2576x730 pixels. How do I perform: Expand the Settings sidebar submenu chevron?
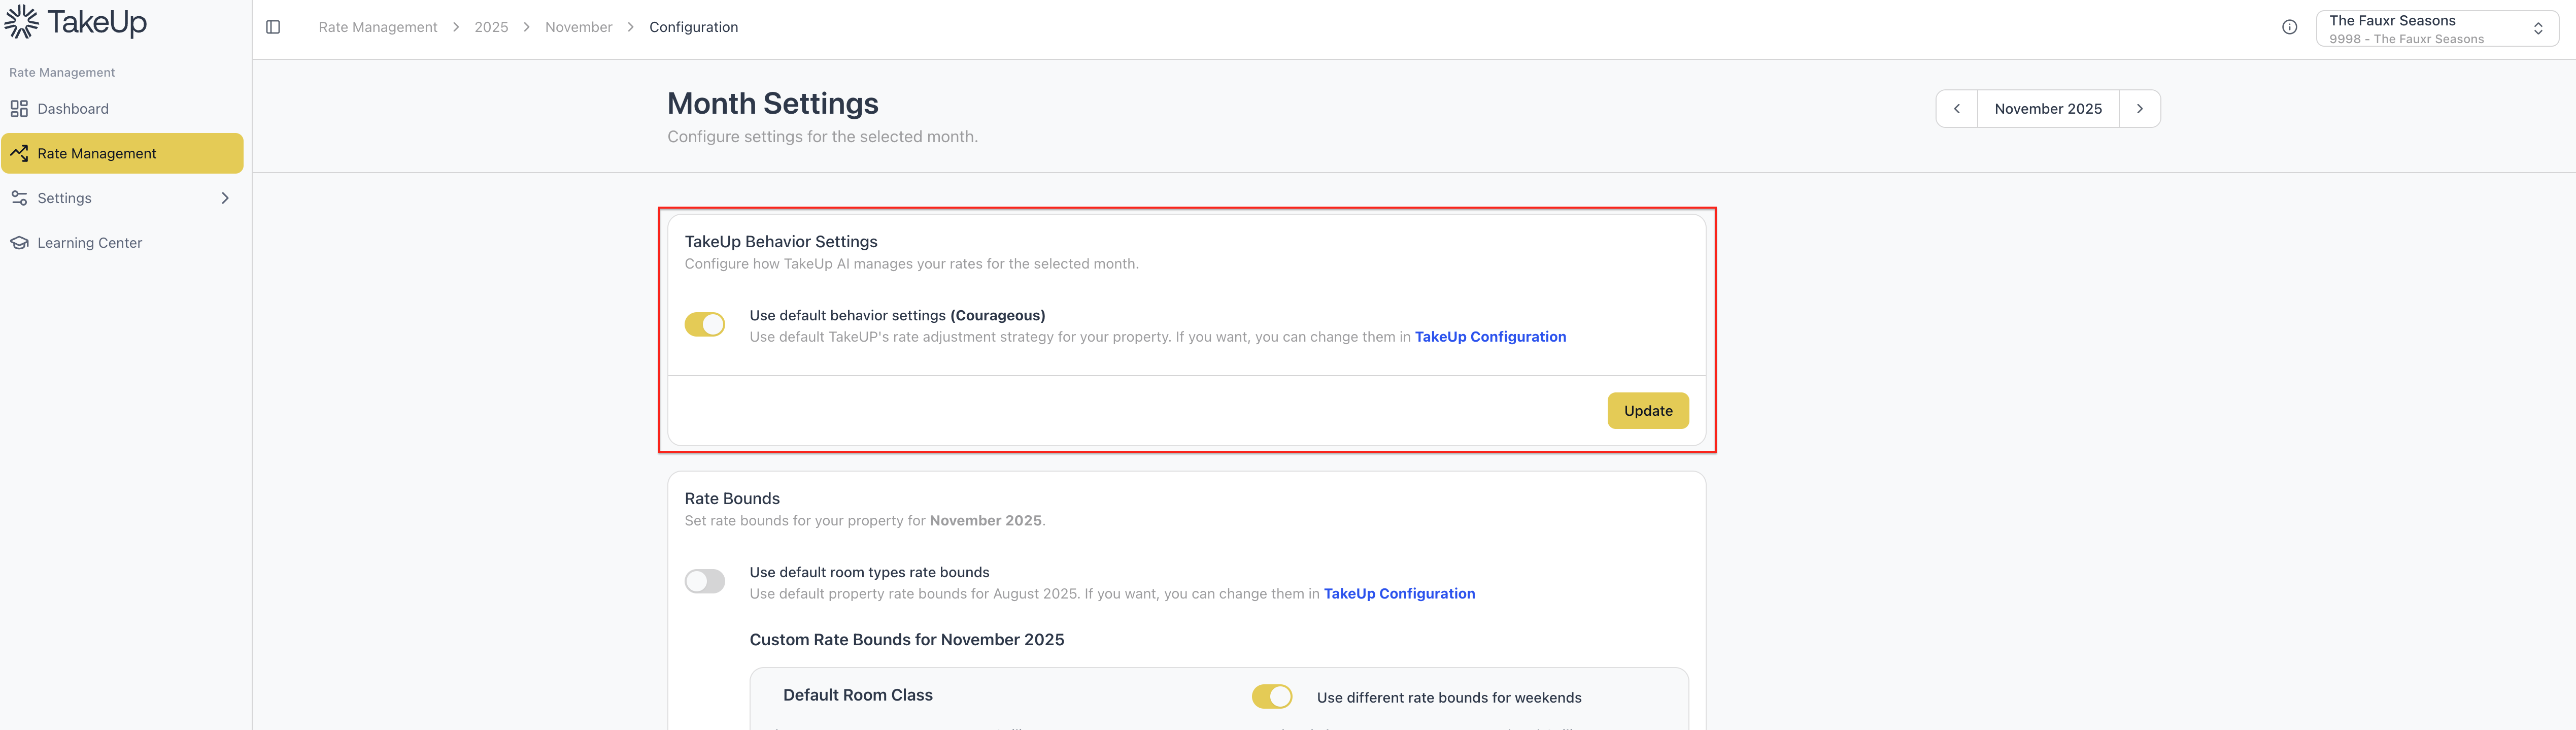point(225,198)
